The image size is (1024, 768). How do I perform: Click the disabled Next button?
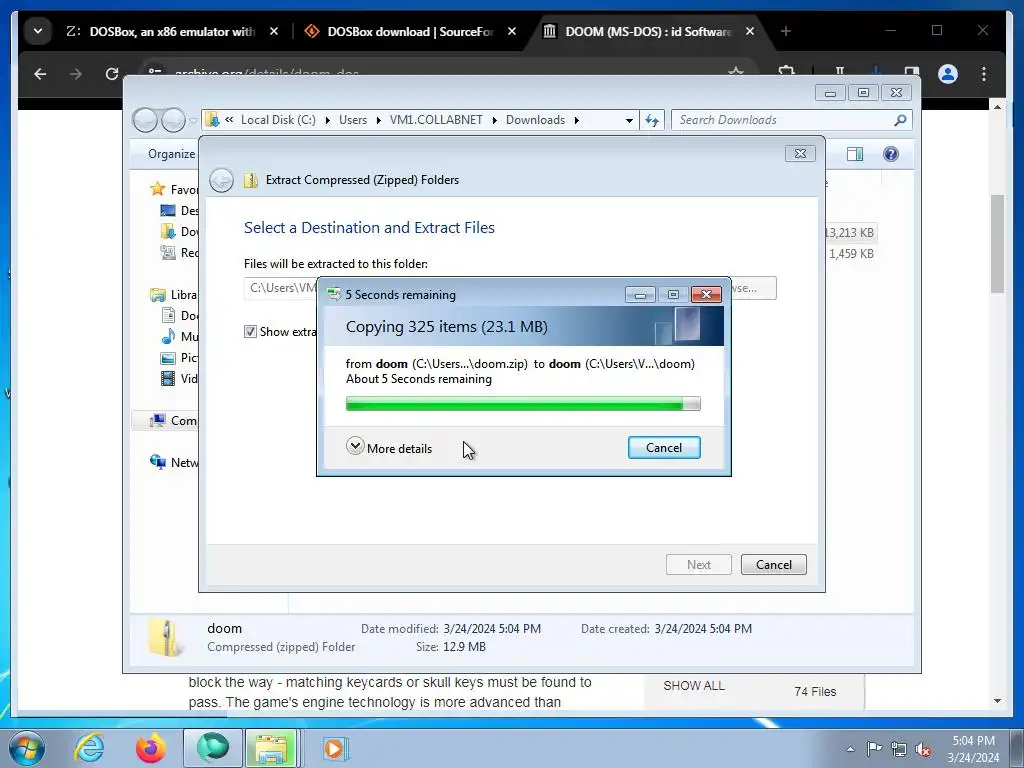click(698, 564)
